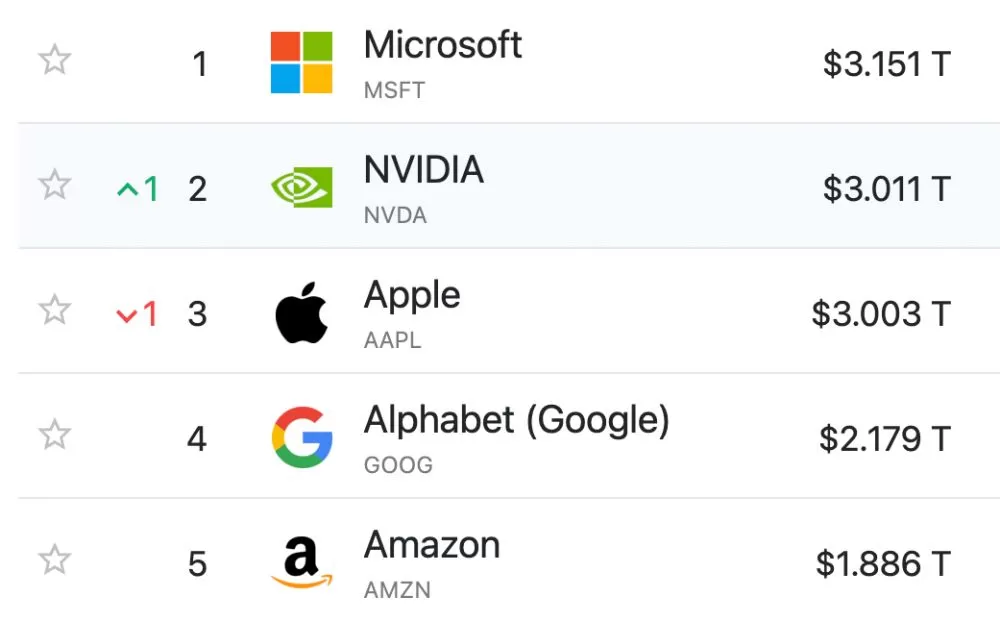Click NVIDIA's $3.011 T market cap value

tap(887, 189)
